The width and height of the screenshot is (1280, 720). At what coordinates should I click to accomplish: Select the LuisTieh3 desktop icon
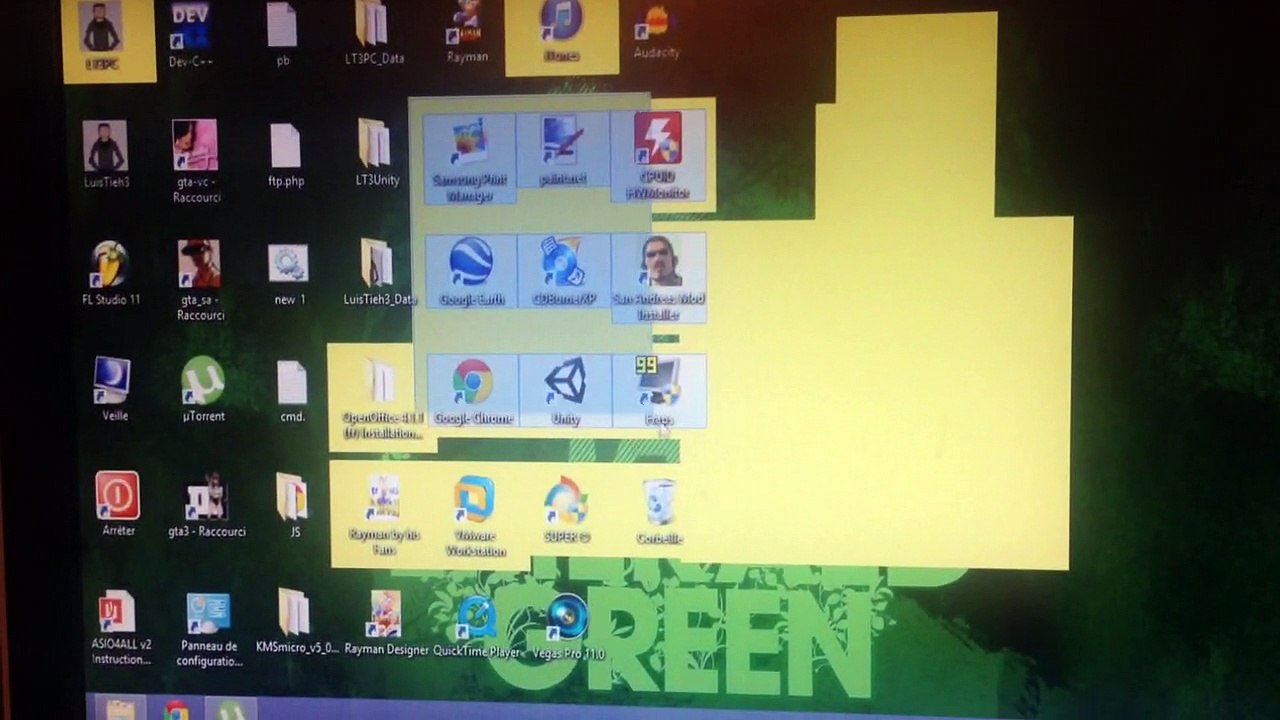point(105,154)
